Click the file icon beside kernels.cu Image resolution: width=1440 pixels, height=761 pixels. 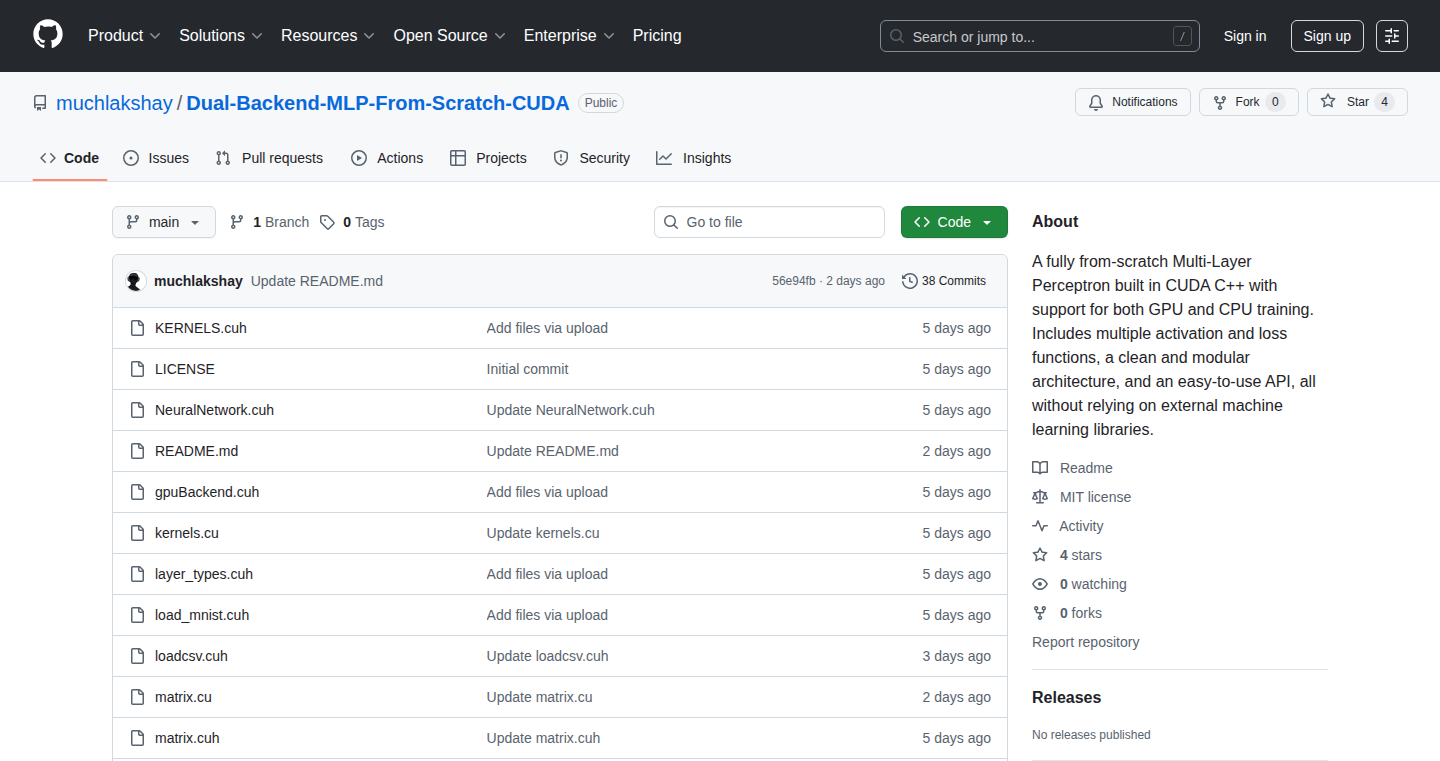click(137, 533)
